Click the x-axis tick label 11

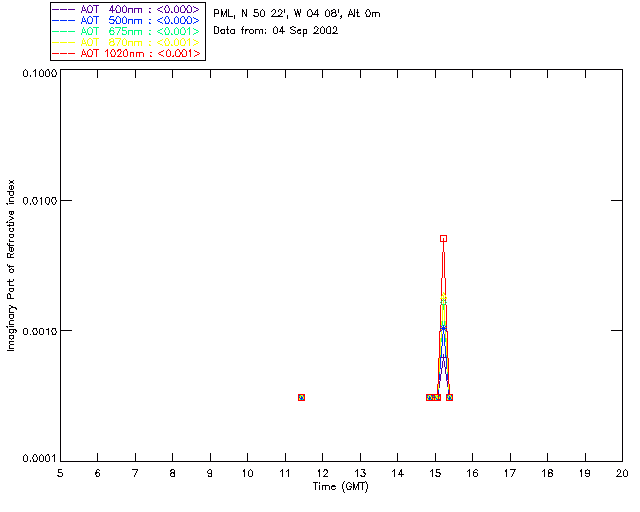click(x=285, y=473)
